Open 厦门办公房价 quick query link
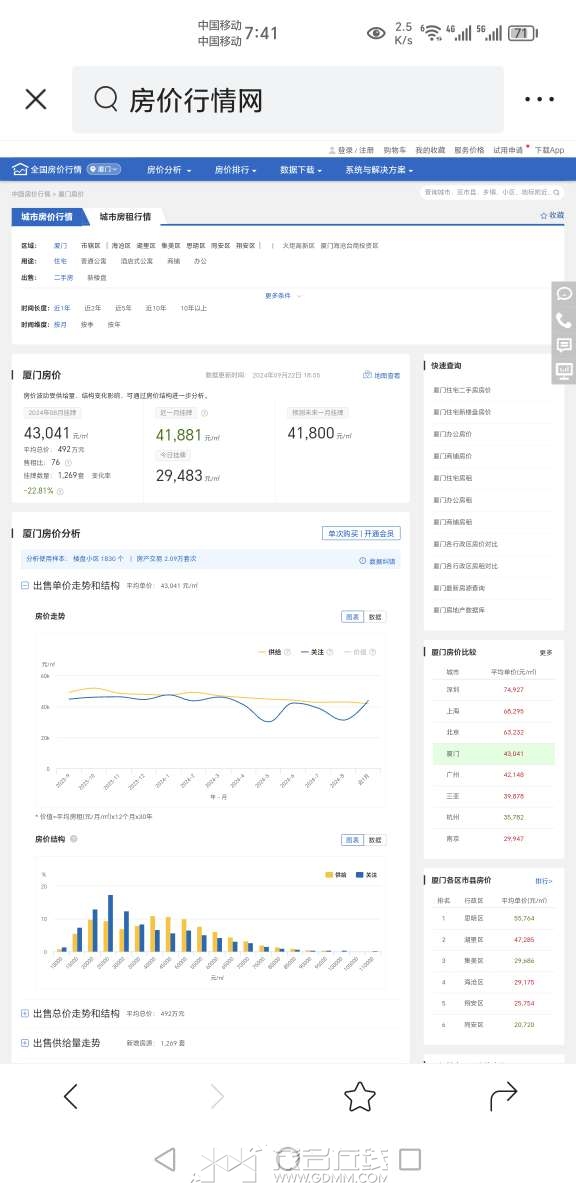Screen dimensions: 576x1188 pyautogui.click(x=452, y=434)
